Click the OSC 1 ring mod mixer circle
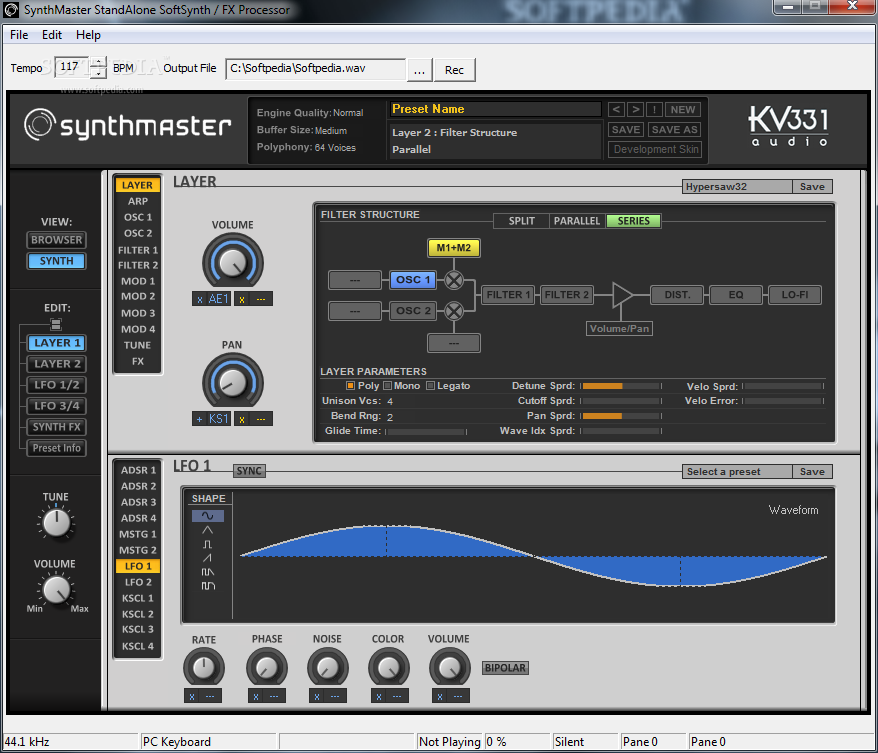 point(454,280)
